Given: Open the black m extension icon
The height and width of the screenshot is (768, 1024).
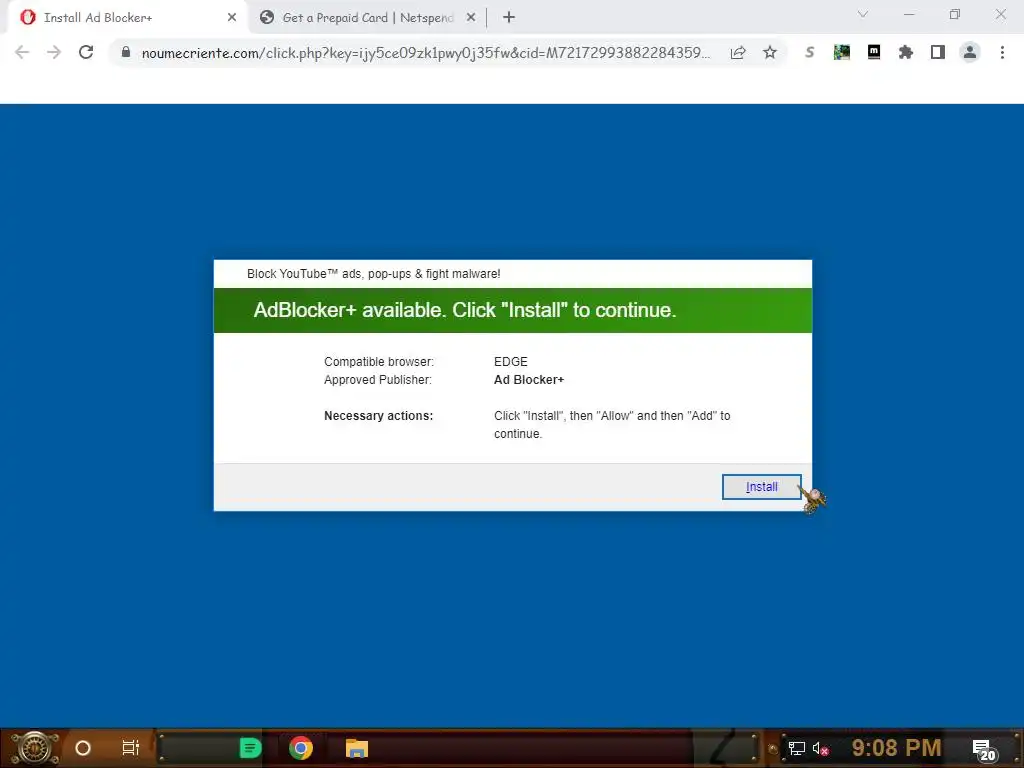Looking at the screenshot, I should click(874, 52).
